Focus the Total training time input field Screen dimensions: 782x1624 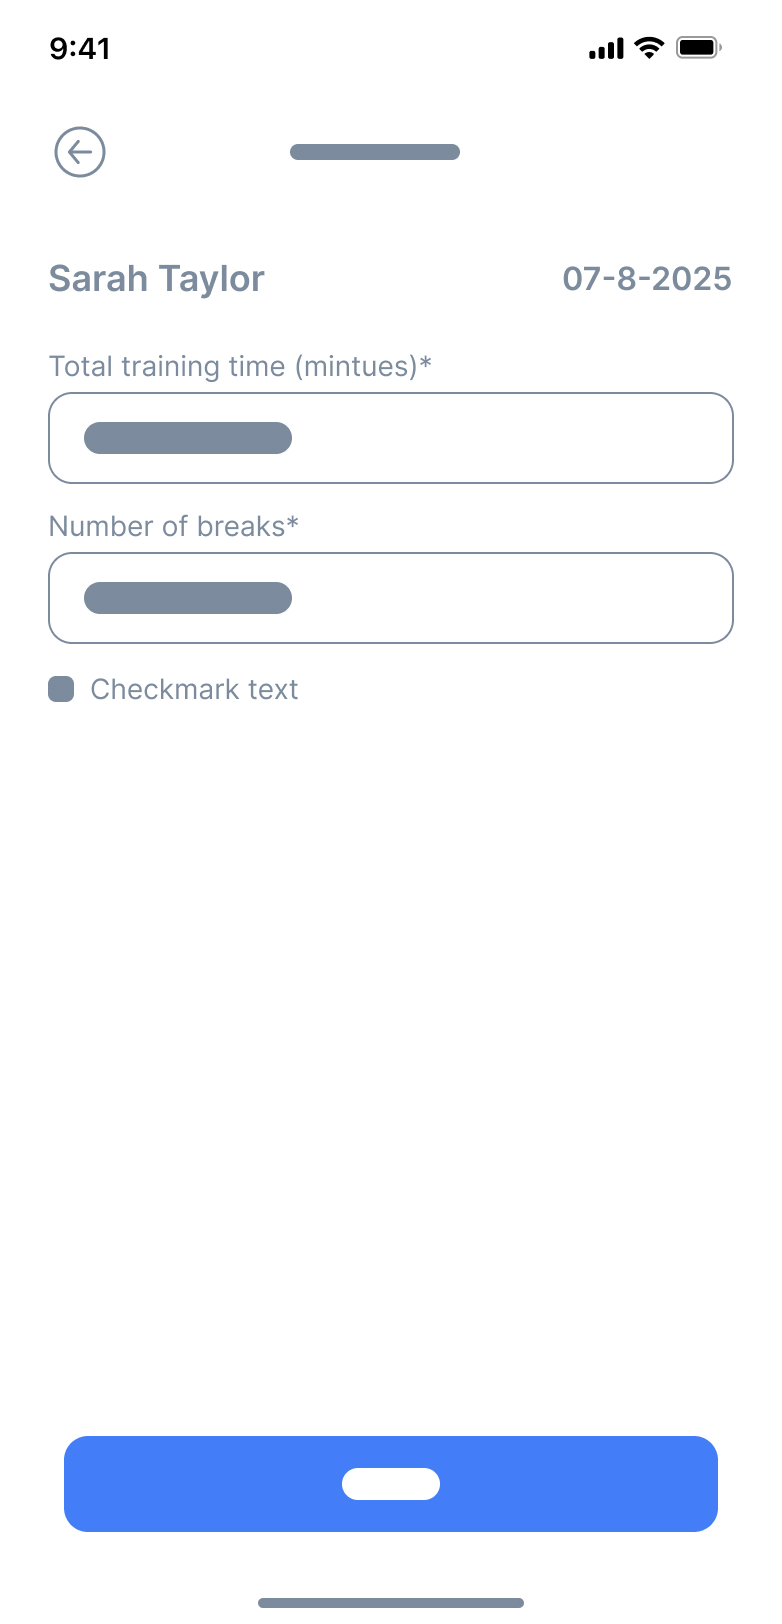[x=500, y=438]
